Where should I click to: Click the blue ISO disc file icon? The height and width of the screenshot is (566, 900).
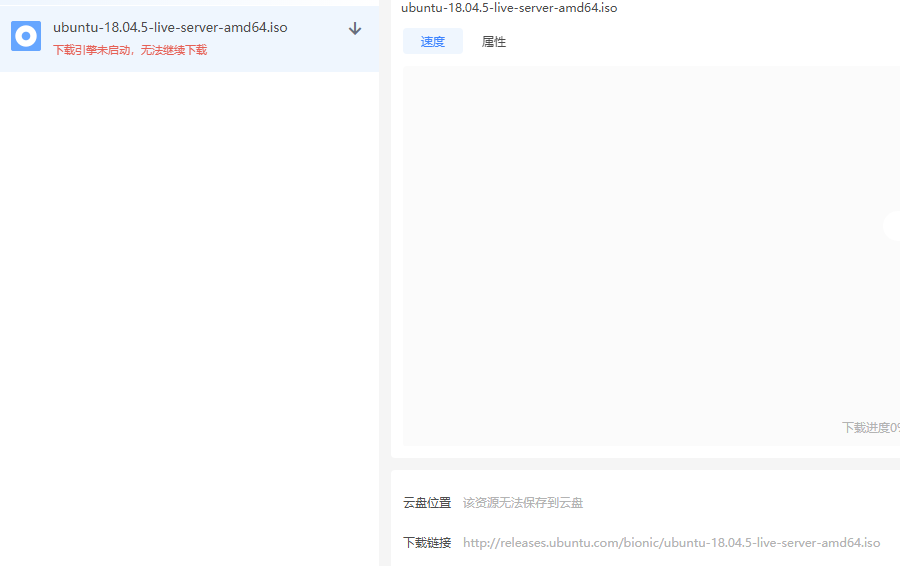coord(26,36)
